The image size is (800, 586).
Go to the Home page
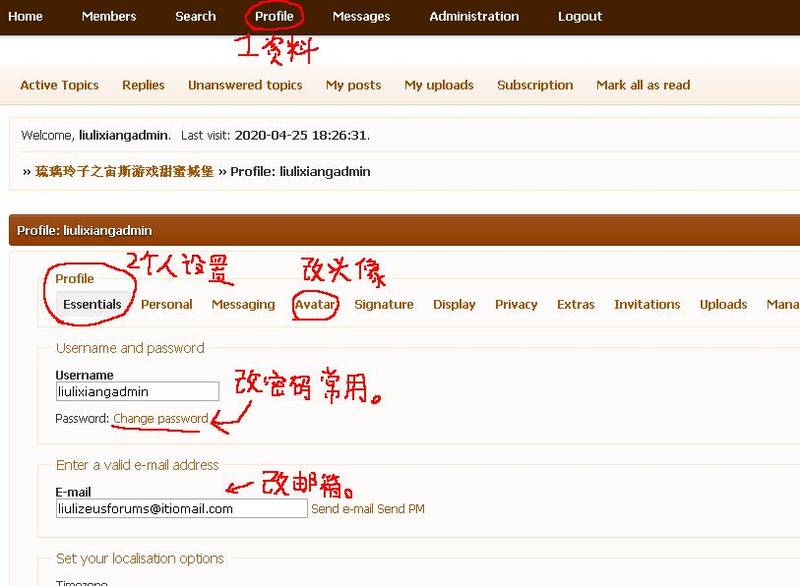25,16
